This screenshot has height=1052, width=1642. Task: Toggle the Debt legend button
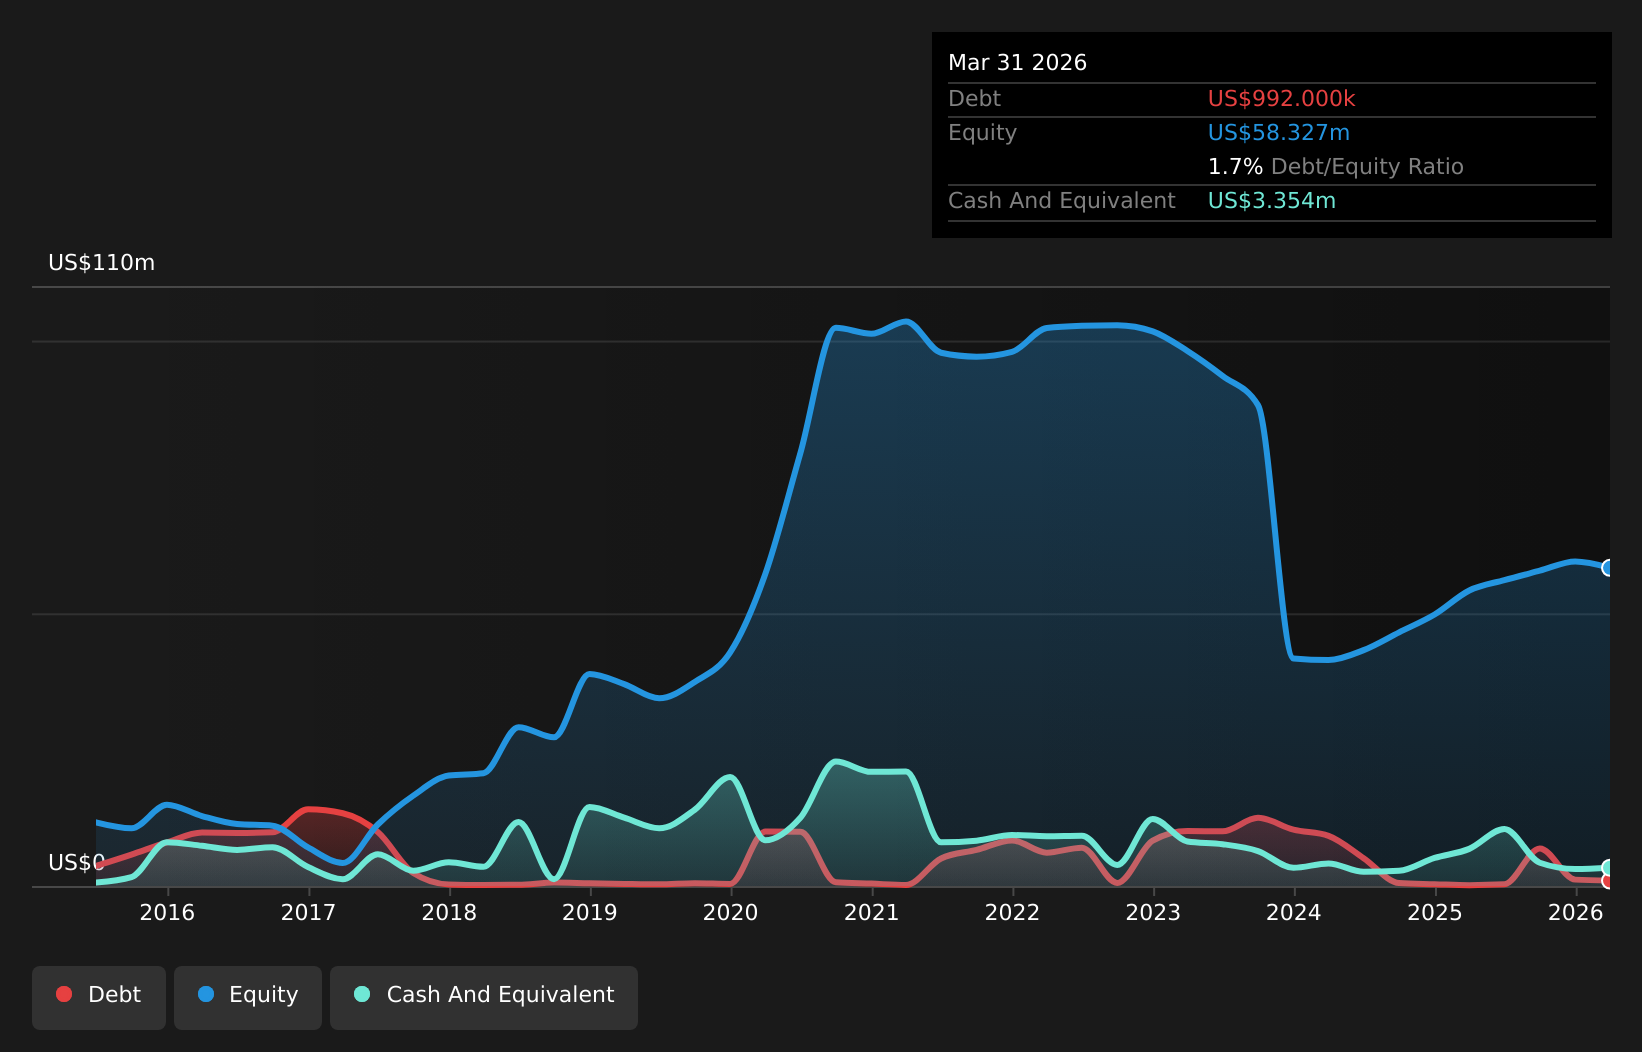tap(99, 997)
